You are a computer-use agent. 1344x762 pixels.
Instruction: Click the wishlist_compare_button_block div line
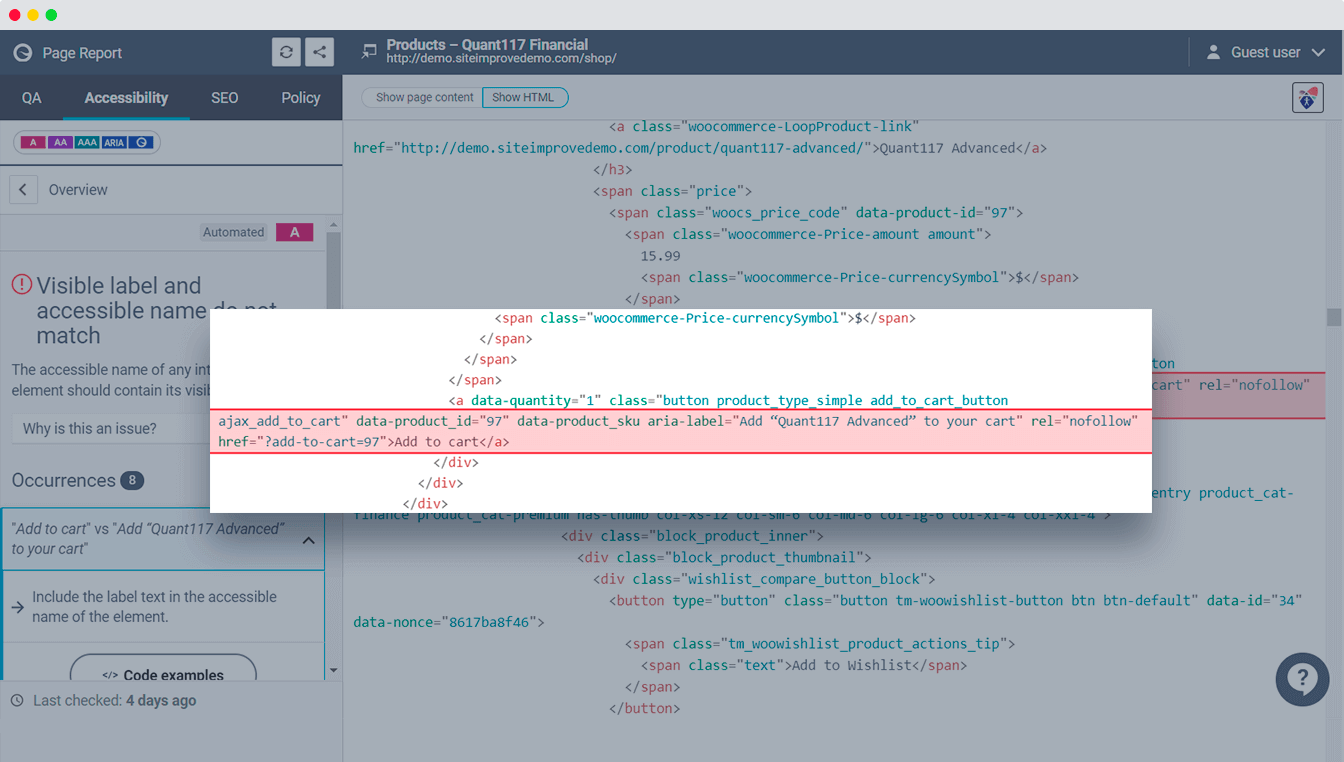click(764, 579)
